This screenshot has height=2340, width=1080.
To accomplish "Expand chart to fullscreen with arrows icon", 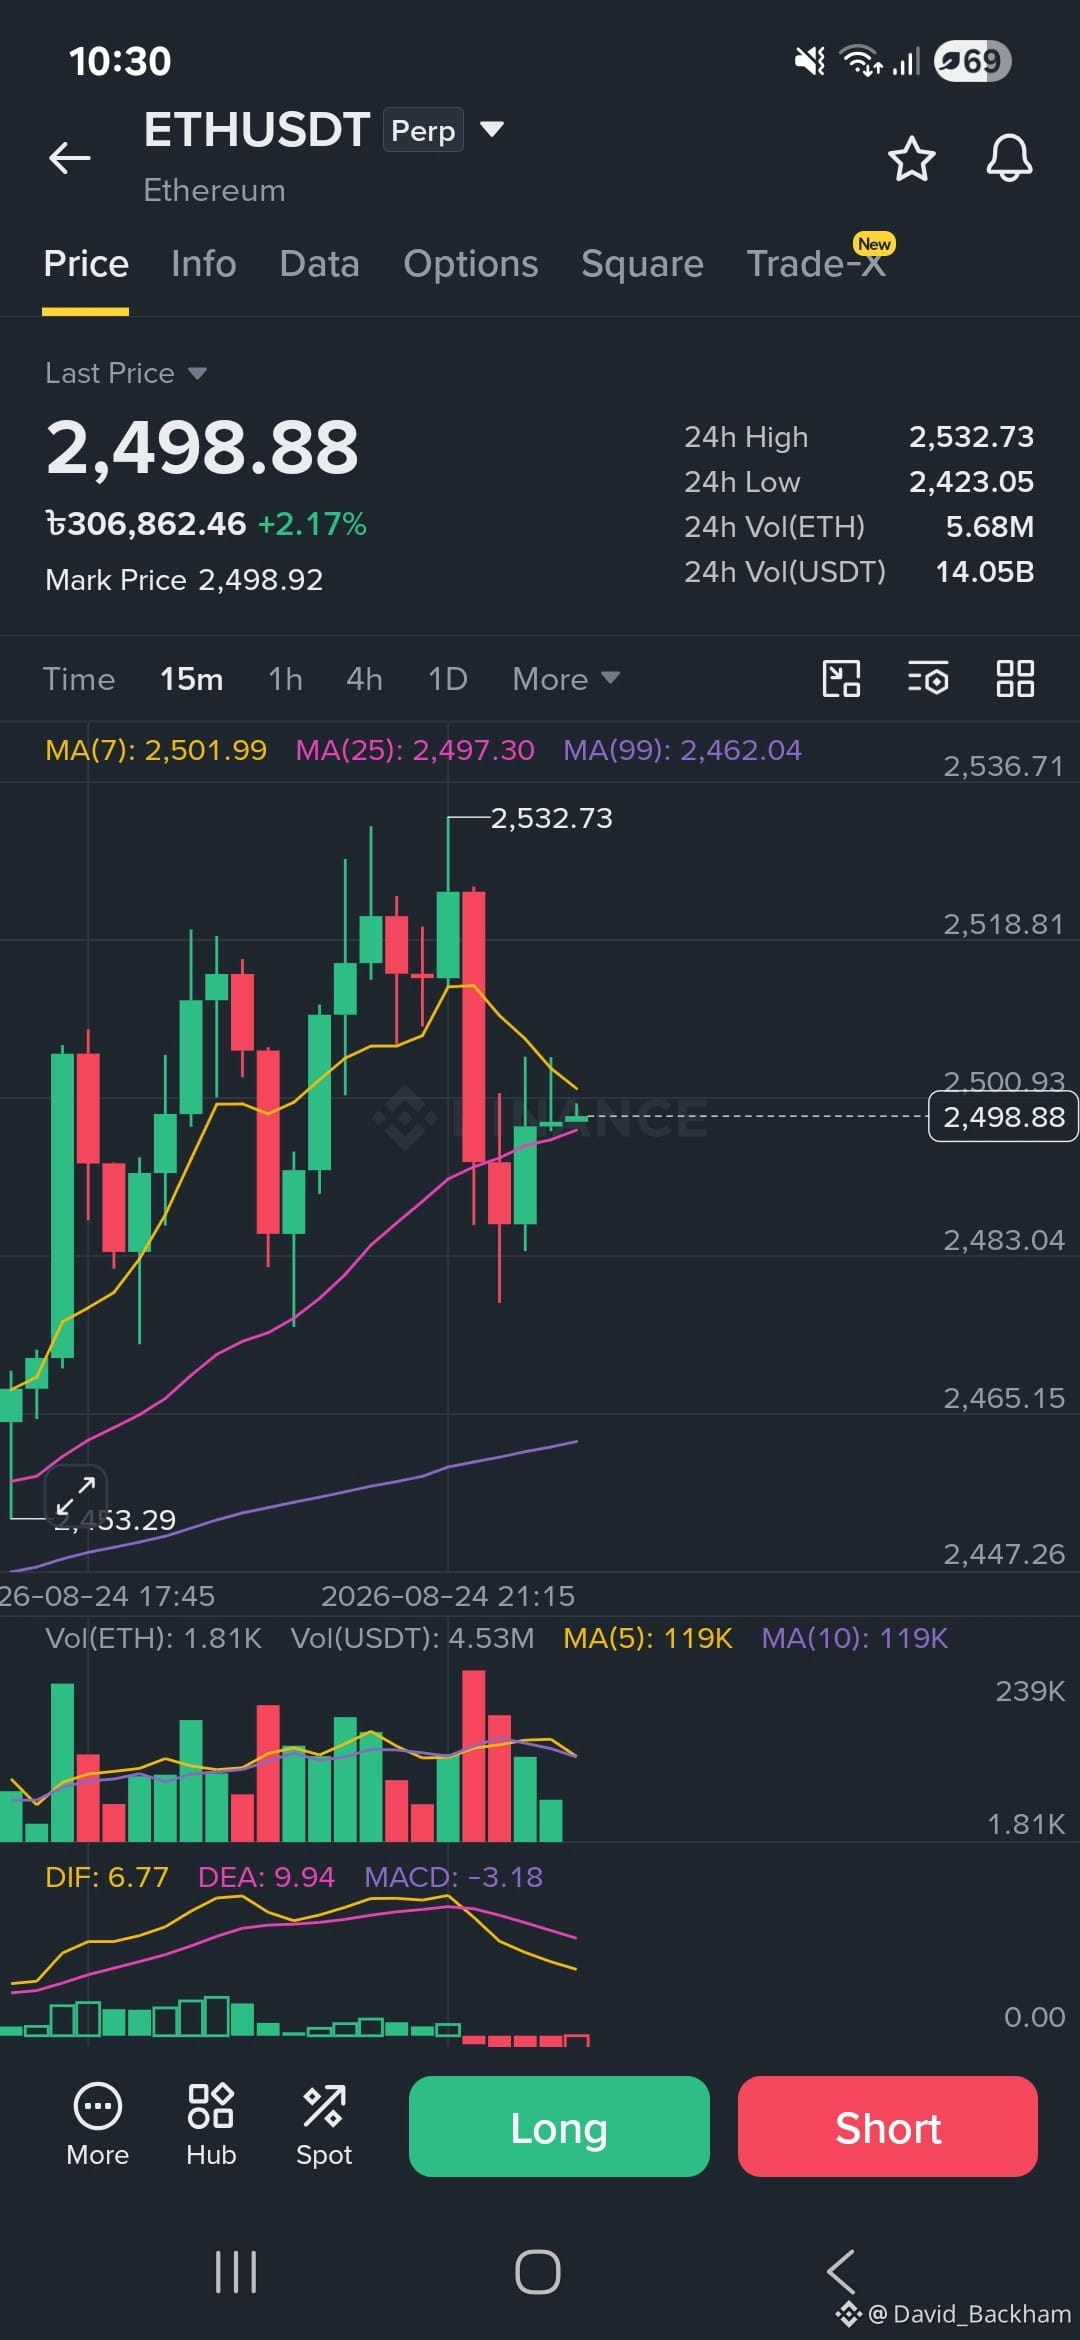I will pyautogui.click(x=76, y=1496).
